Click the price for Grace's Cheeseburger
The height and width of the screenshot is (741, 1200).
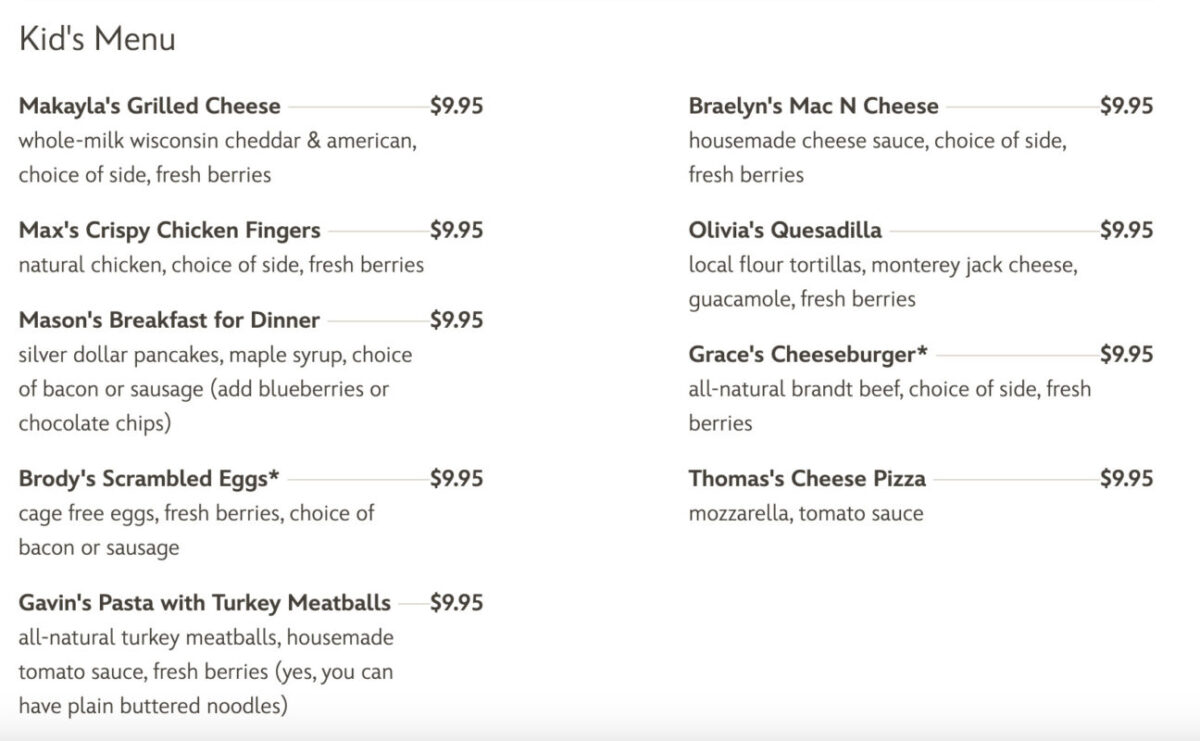pyautogui.click(x=1126, y=354)
